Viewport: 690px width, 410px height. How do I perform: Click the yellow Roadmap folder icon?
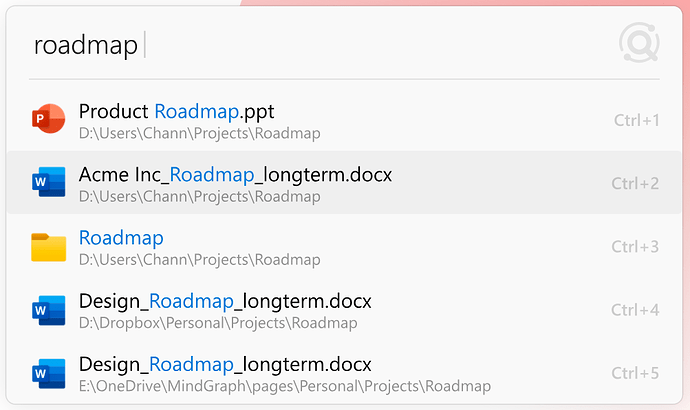pyautogui.click(x=48, y=246)
